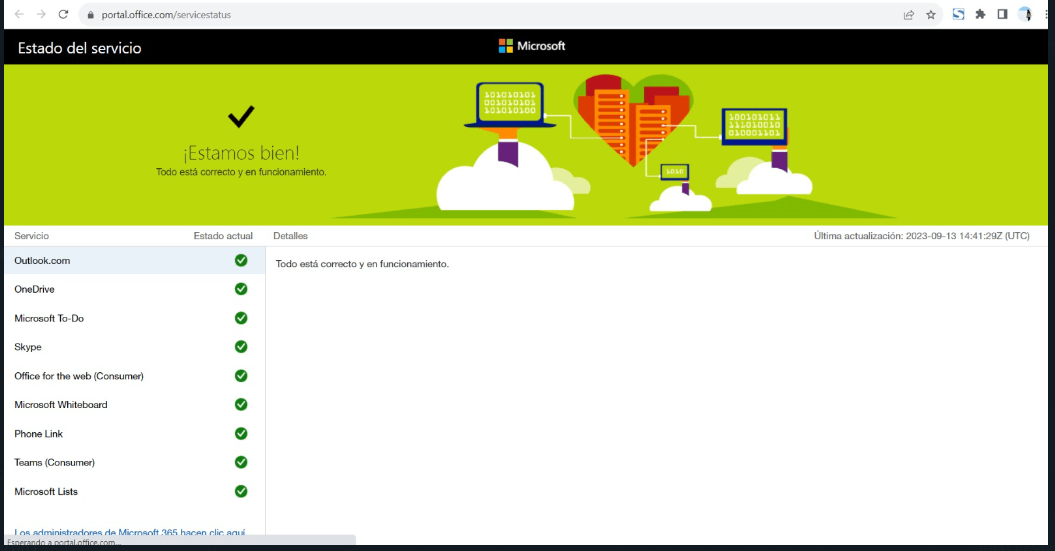Open the blue extension icon in toolbar

tap(958, 14)
